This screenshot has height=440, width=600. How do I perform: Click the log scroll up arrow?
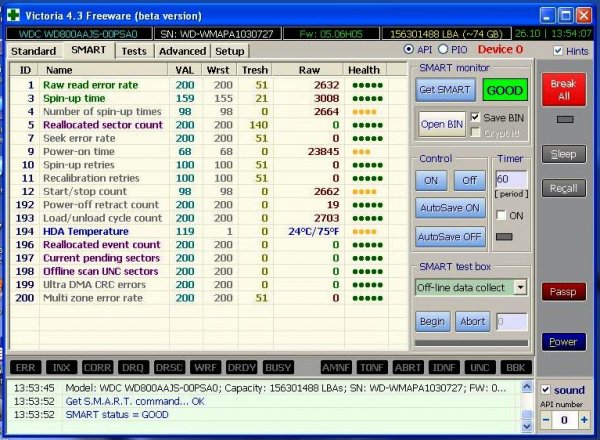527,387
